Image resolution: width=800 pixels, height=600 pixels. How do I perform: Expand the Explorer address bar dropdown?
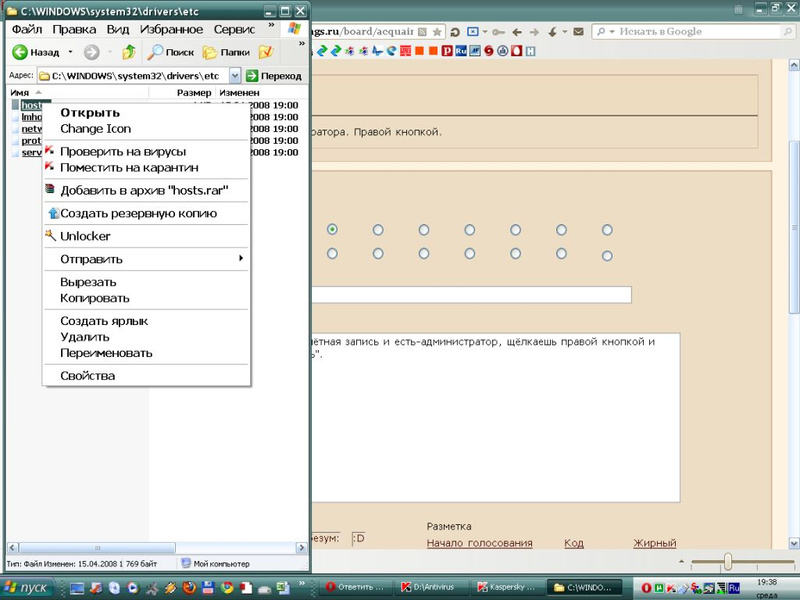pos(235,75)
